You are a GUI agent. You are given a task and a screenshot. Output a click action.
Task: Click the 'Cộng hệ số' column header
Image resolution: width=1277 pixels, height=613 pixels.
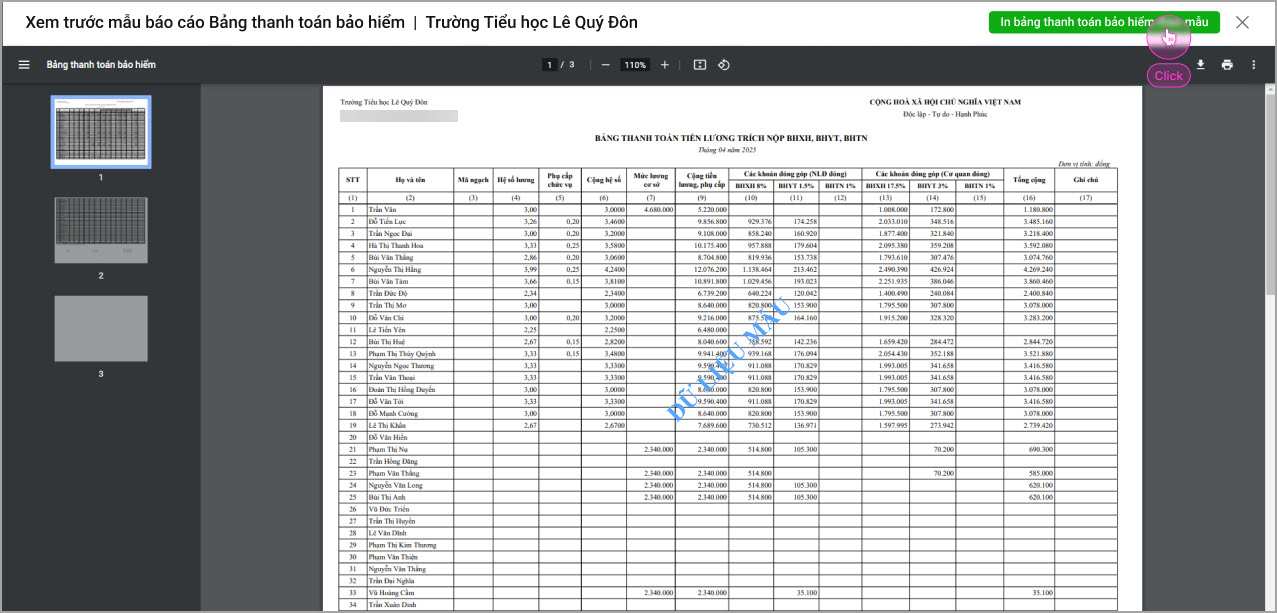pyautogui.click(x=604, y=180)
